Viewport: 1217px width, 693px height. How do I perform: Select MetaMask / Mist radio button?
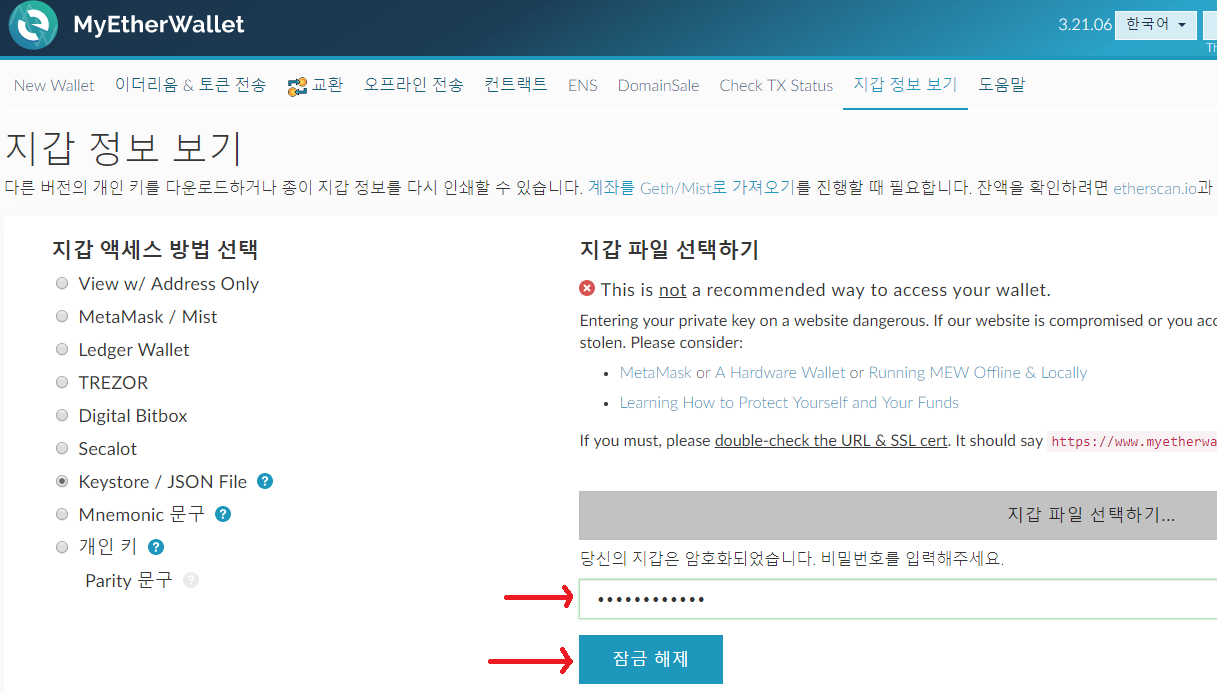click(x=62, y=317)
